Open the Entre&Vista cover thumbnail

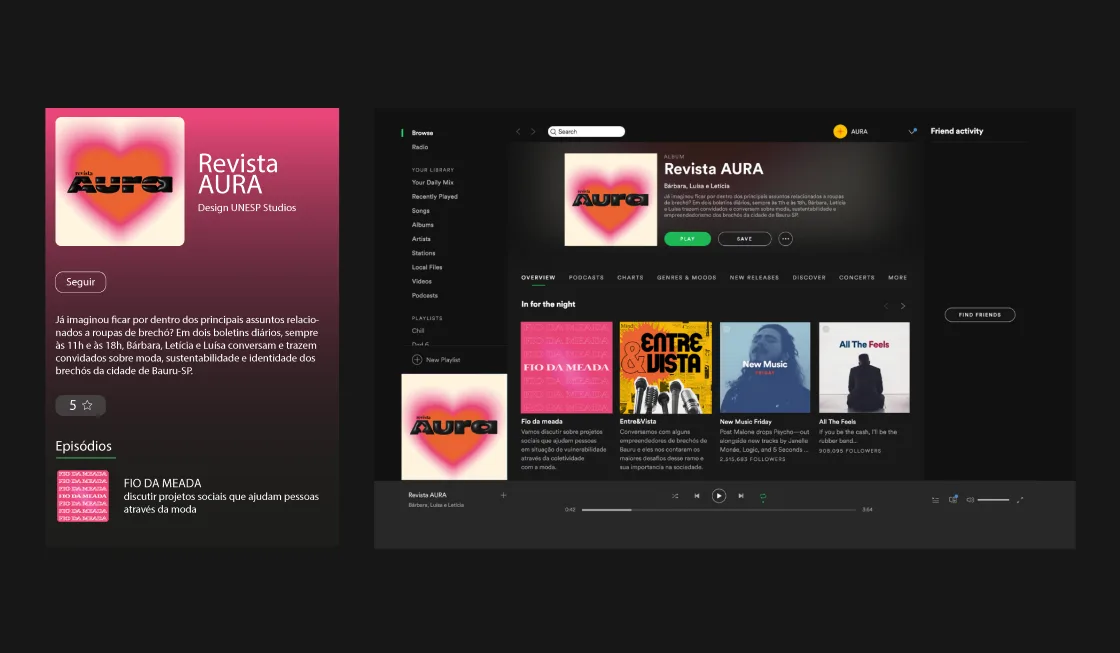[666, 367]
